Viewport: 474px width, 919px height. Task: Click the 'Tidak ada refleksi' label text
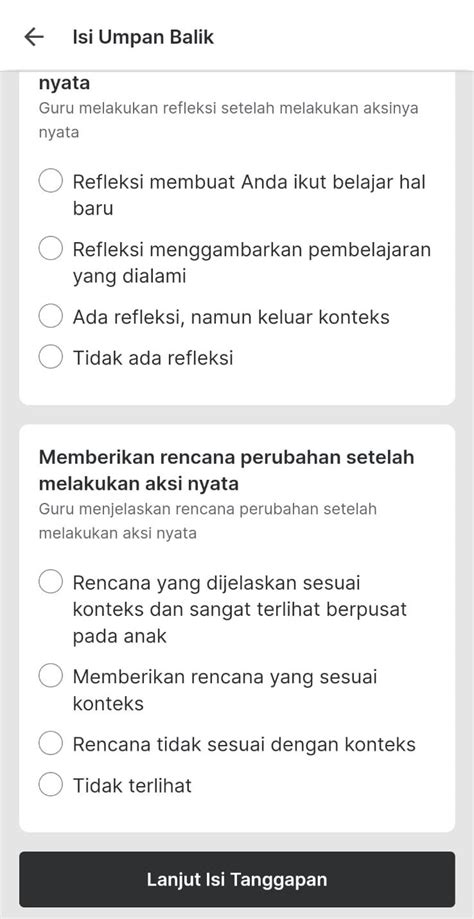(153, 358)
